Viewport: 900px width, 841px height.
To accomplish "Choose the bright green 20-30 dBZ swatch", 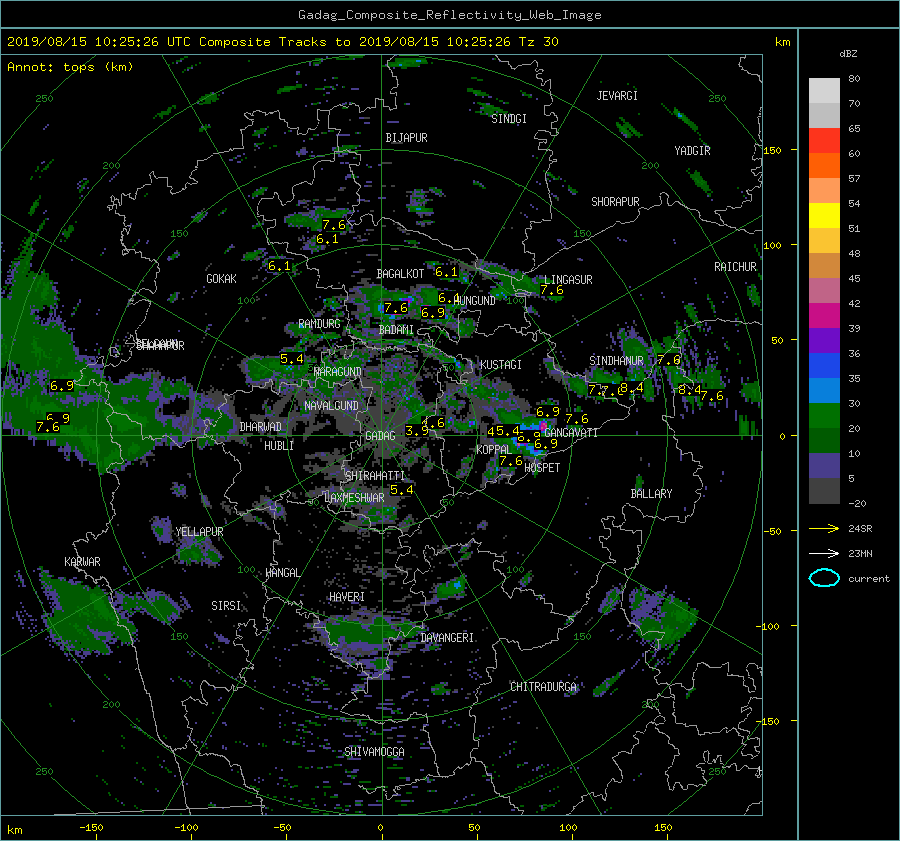I will coord(824,416).
